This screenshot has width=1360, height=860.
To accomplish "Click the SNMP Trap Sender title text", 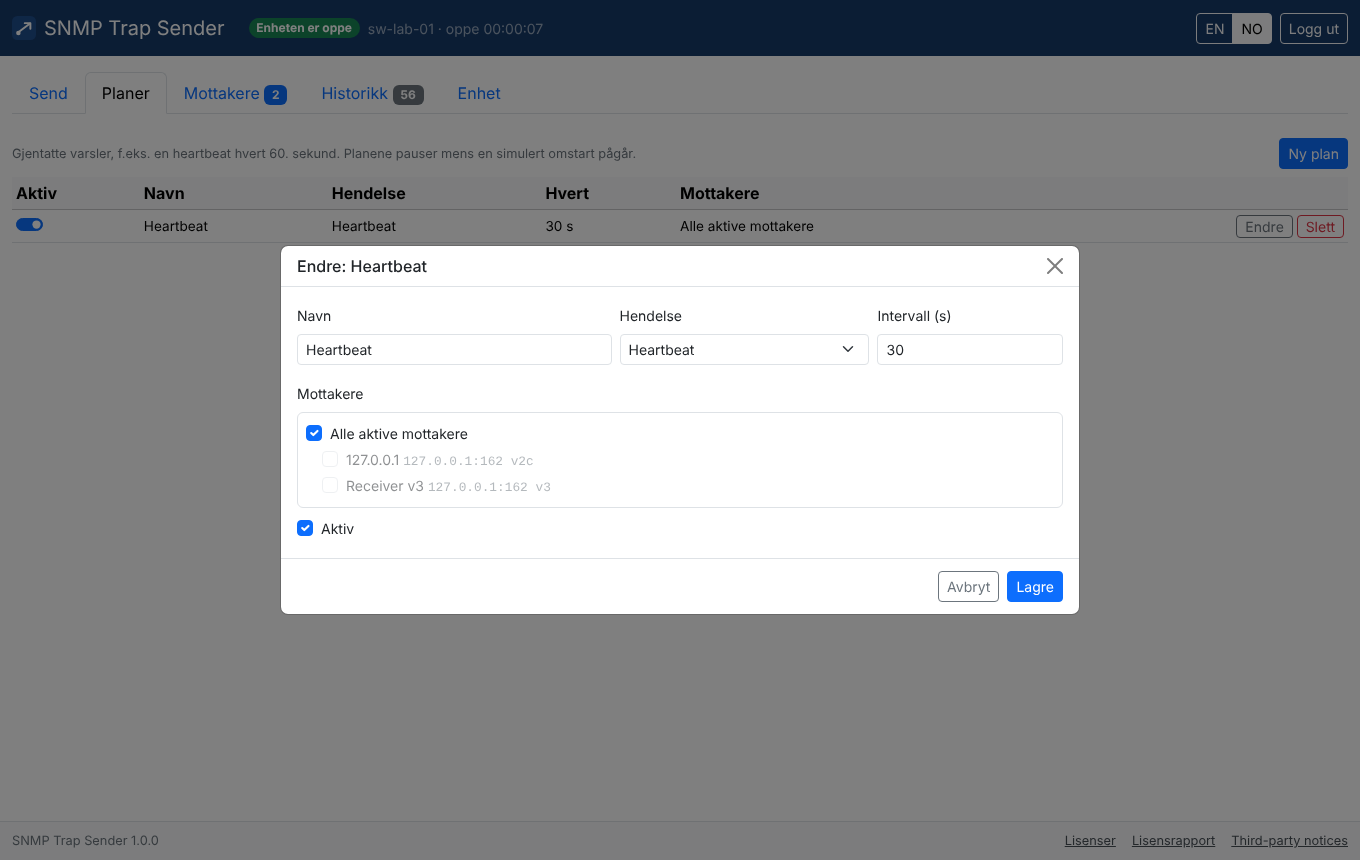I will pos(134,28).
